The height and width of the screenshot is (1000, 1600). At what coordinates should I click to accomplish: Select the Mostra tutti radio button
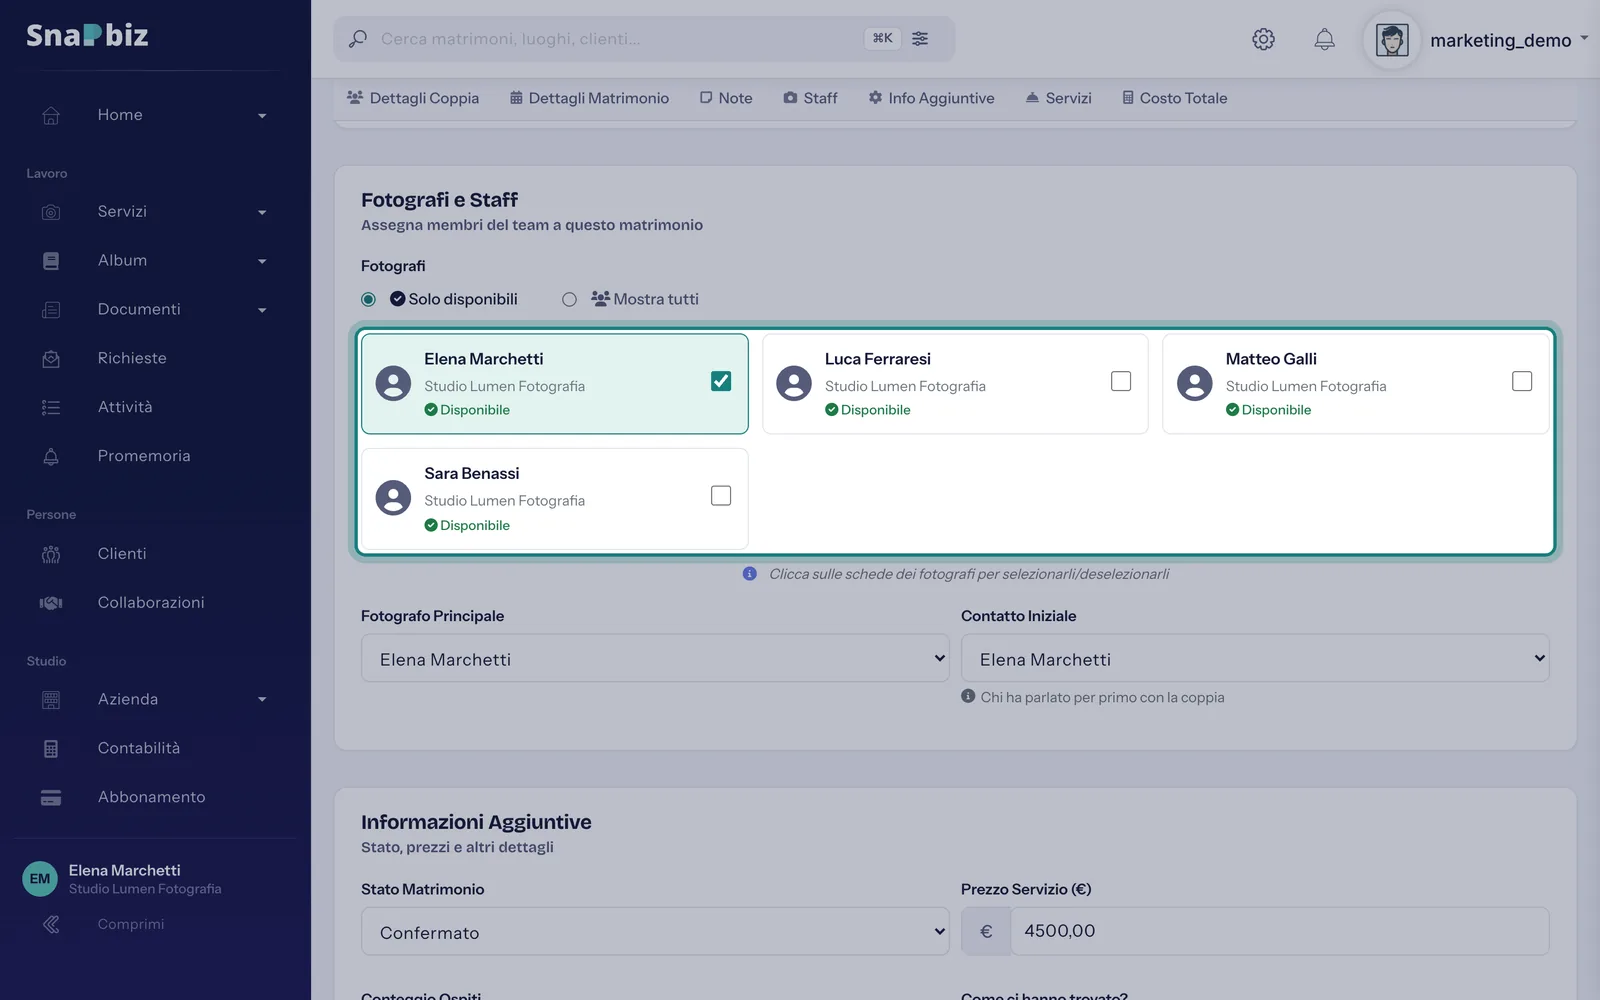tap(569, 299)
